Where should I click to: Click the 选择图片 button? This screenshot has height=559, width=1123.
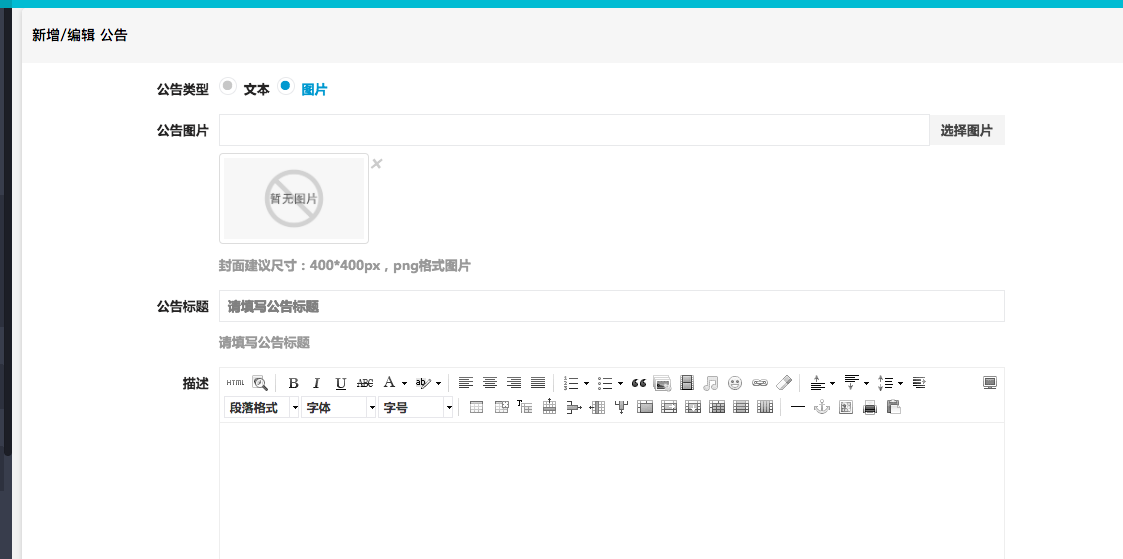click(967, 130)
